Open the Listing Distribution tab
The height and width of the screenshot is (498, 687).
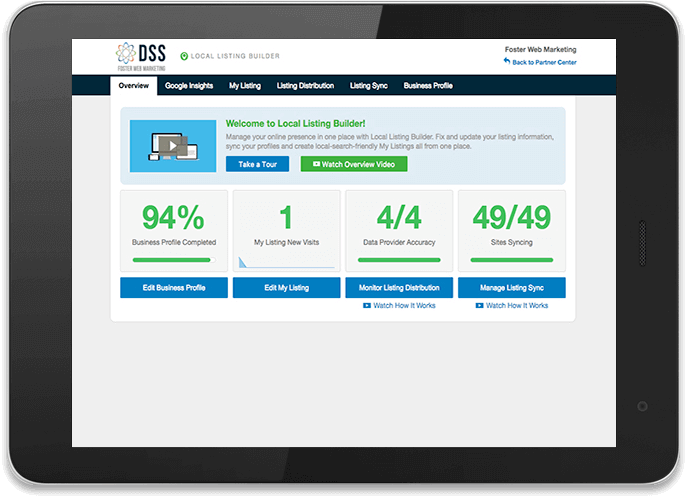(305, 86)
